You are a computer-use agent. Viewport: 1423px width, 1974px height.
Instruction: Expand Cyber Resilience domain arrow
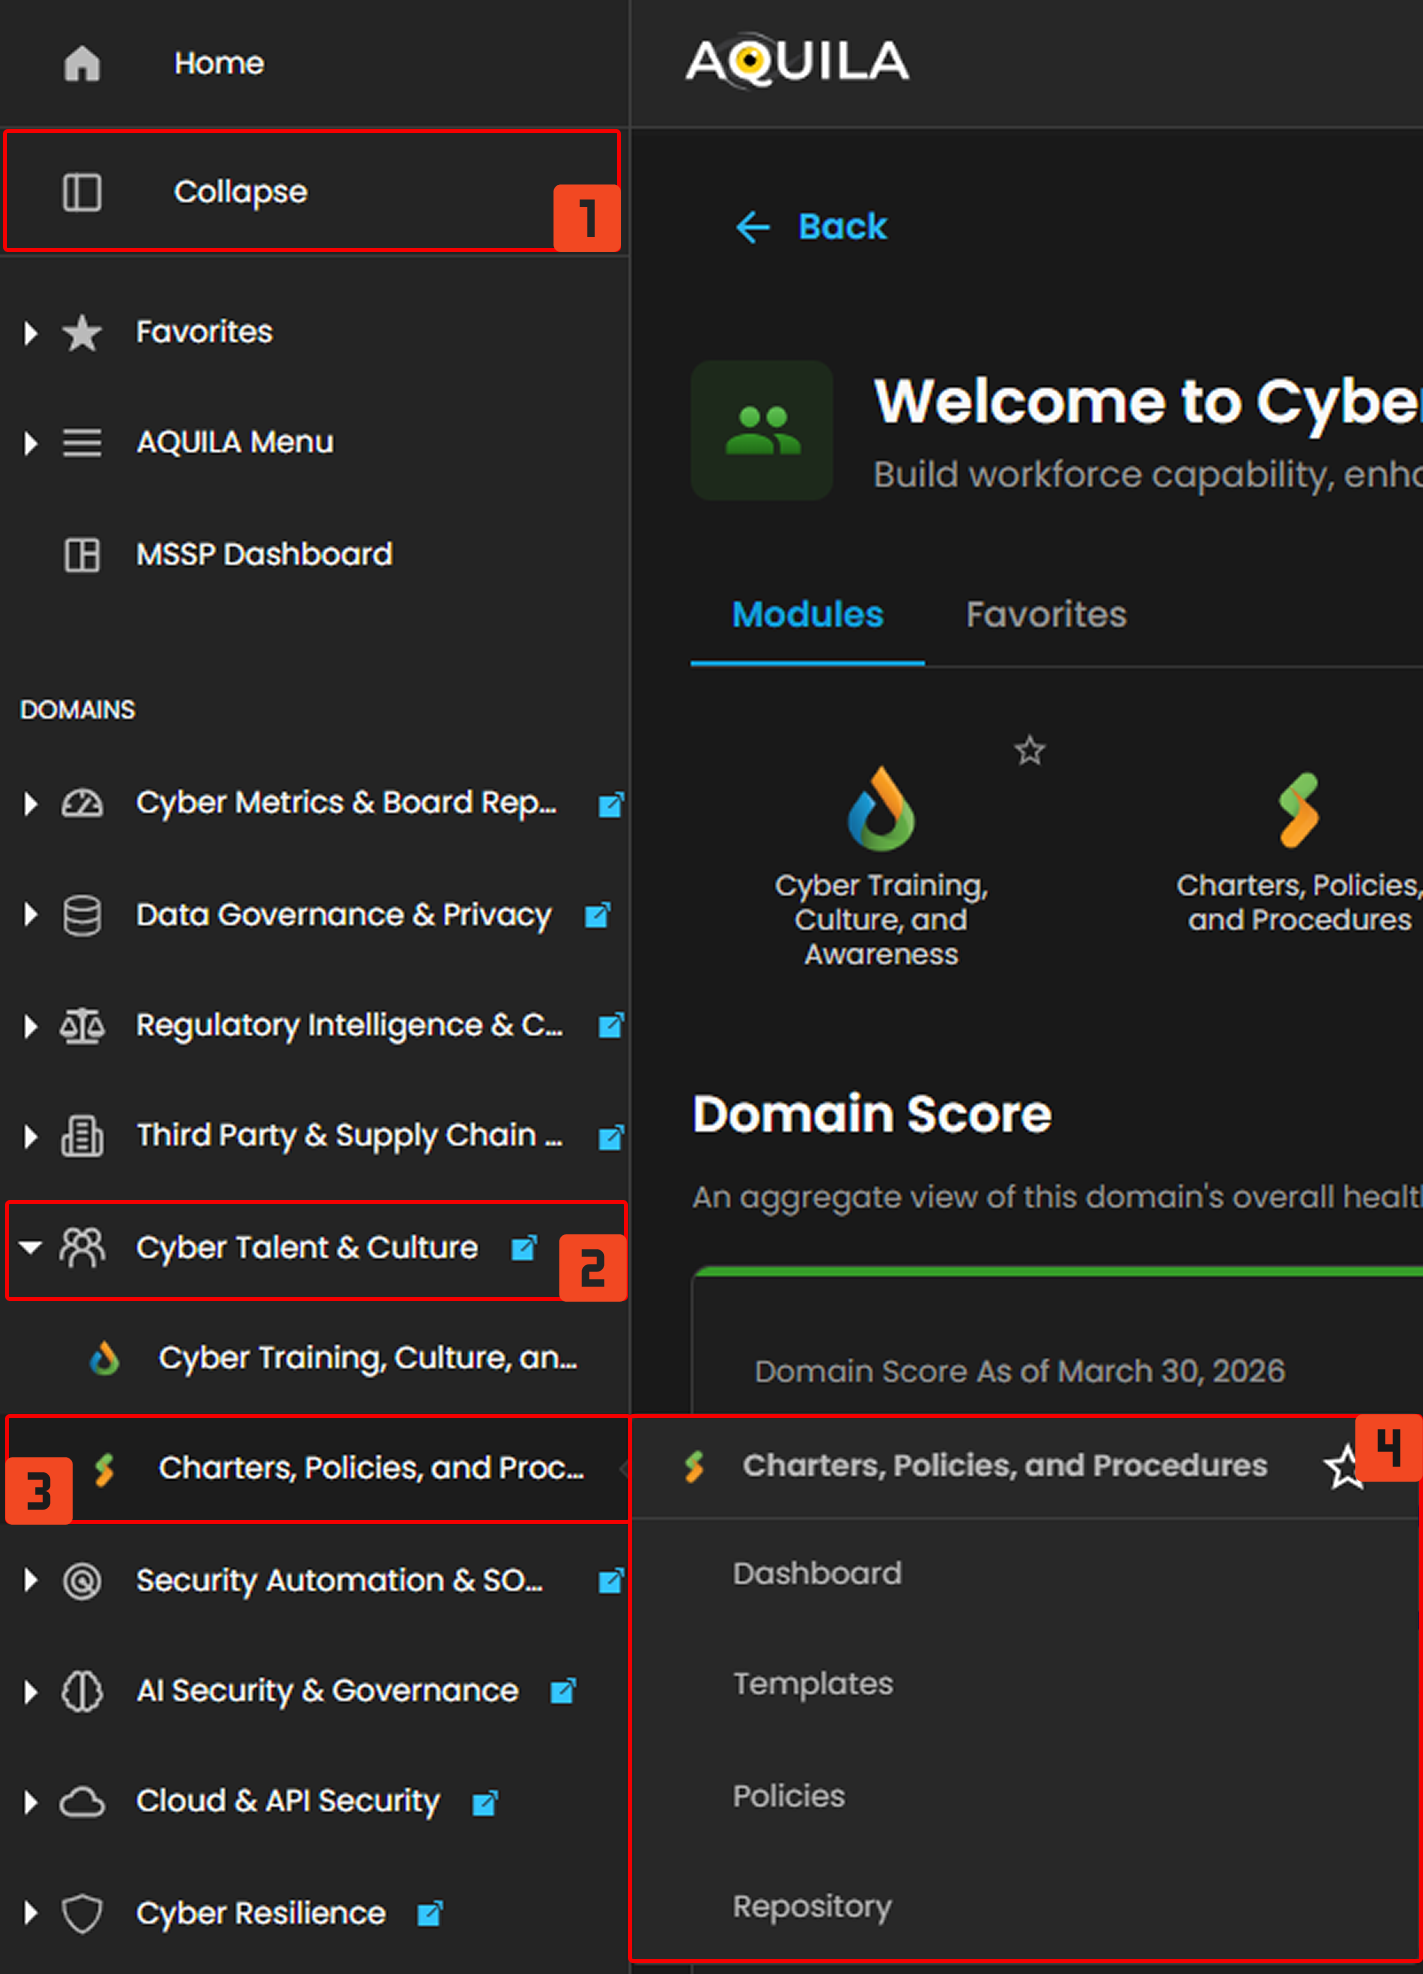click(31, 1913)
